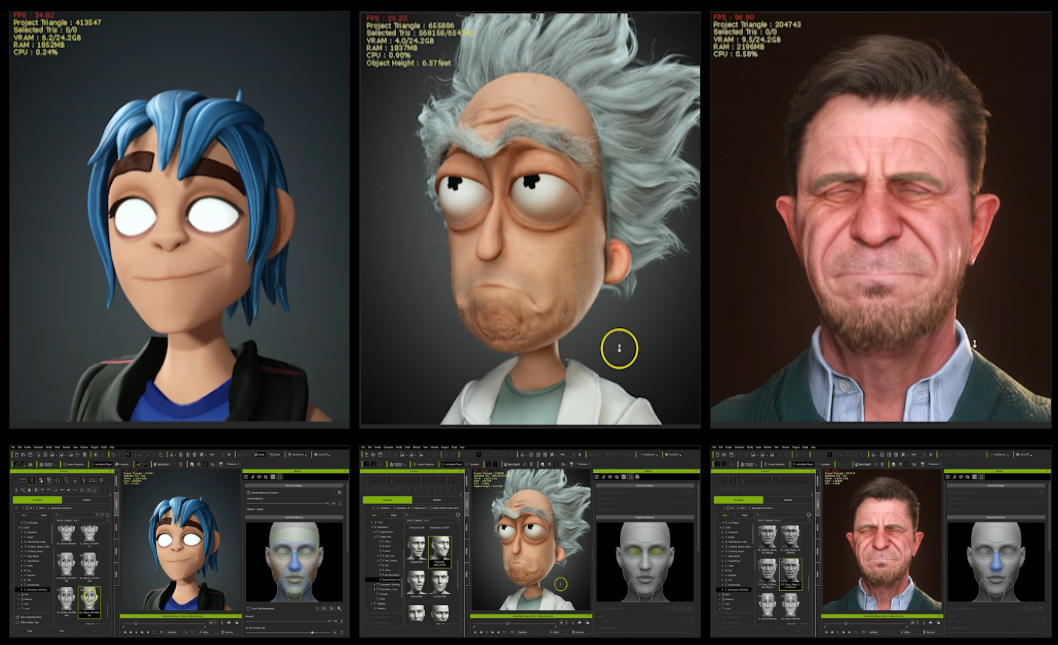This screenshot has height=645, width=1058.
Task: Click Home view icon in grey-haired scientist window
Action: point(522,455)
